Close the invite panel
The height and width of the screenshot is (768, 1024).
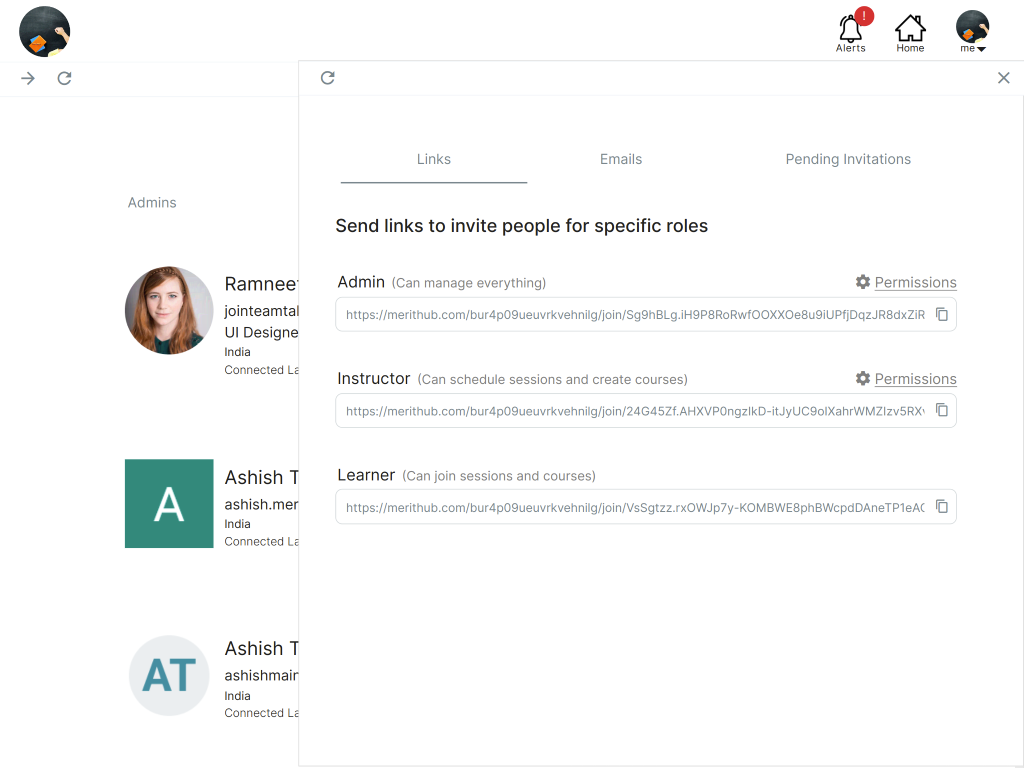(x=1003, y=78)
